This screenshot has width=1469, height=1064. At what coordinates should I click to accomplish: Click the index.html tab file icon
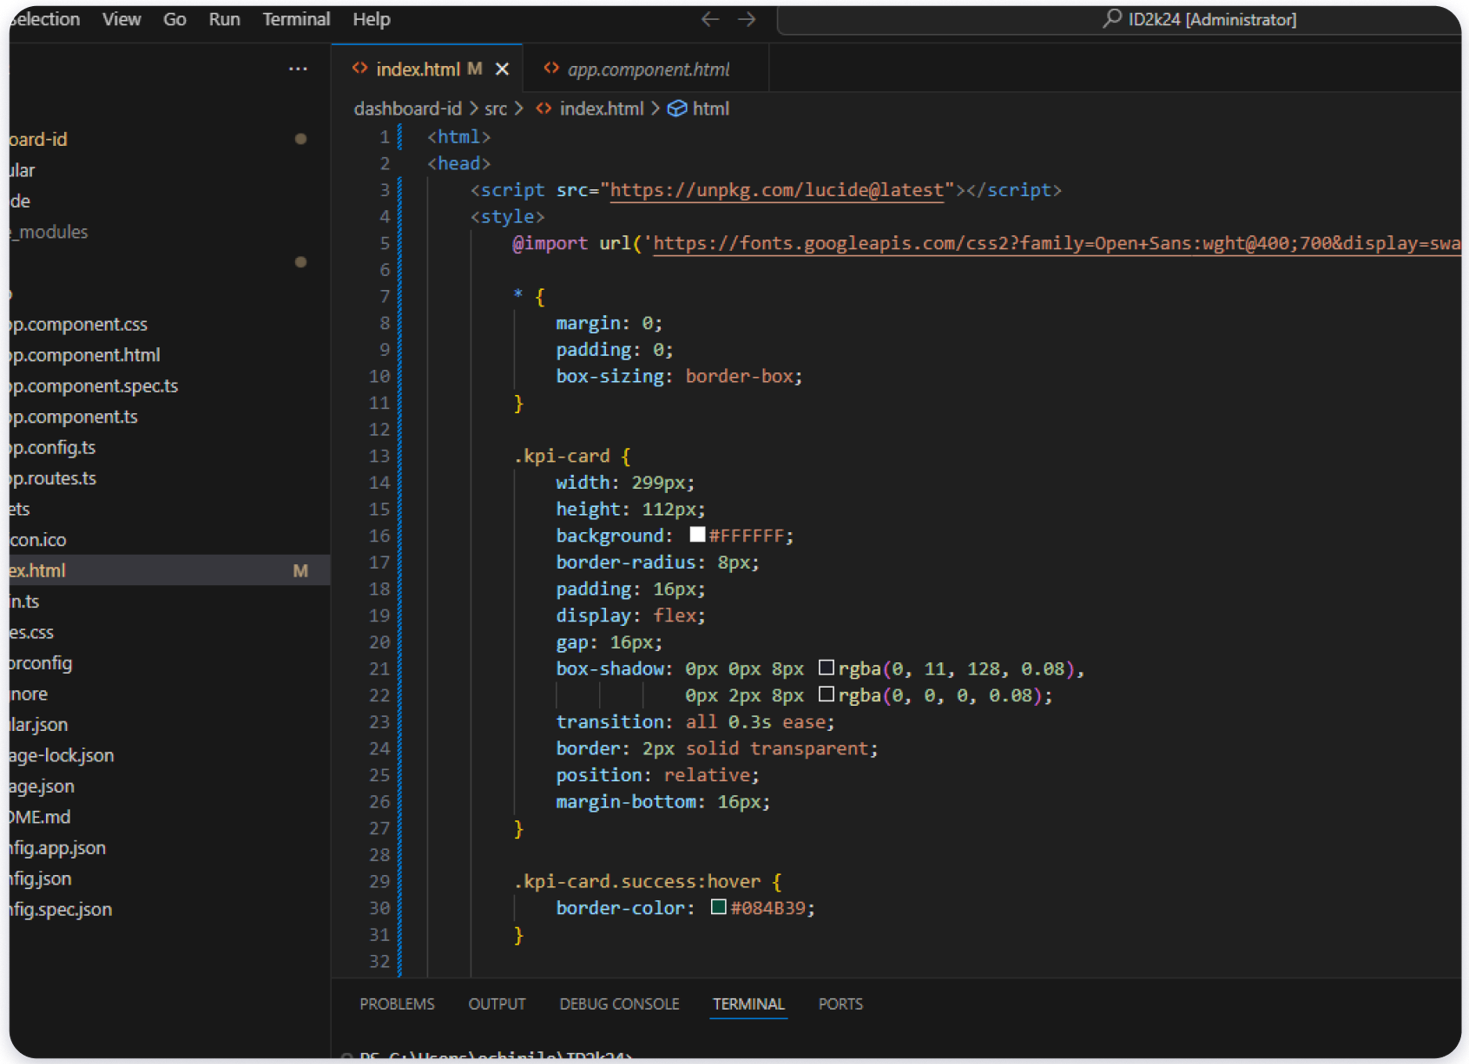click(360, 68)
